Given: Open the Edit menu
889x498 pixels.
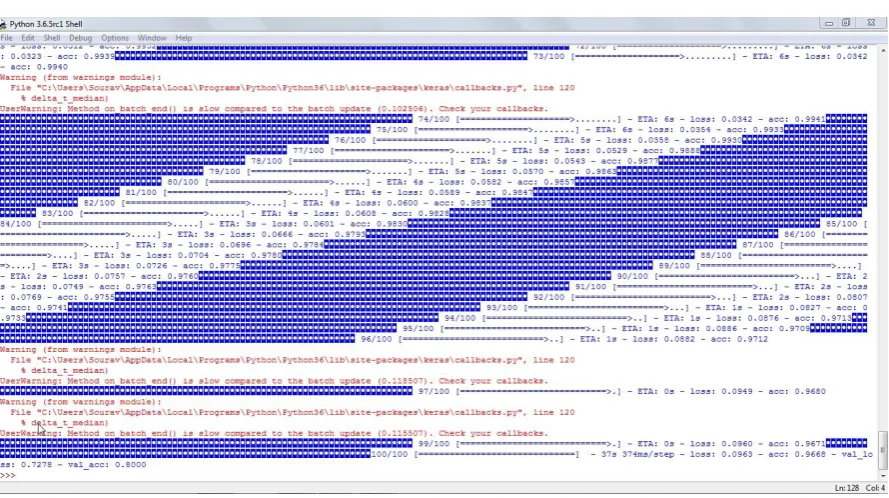Looking at the screenshot, I should tap(27, 38).
